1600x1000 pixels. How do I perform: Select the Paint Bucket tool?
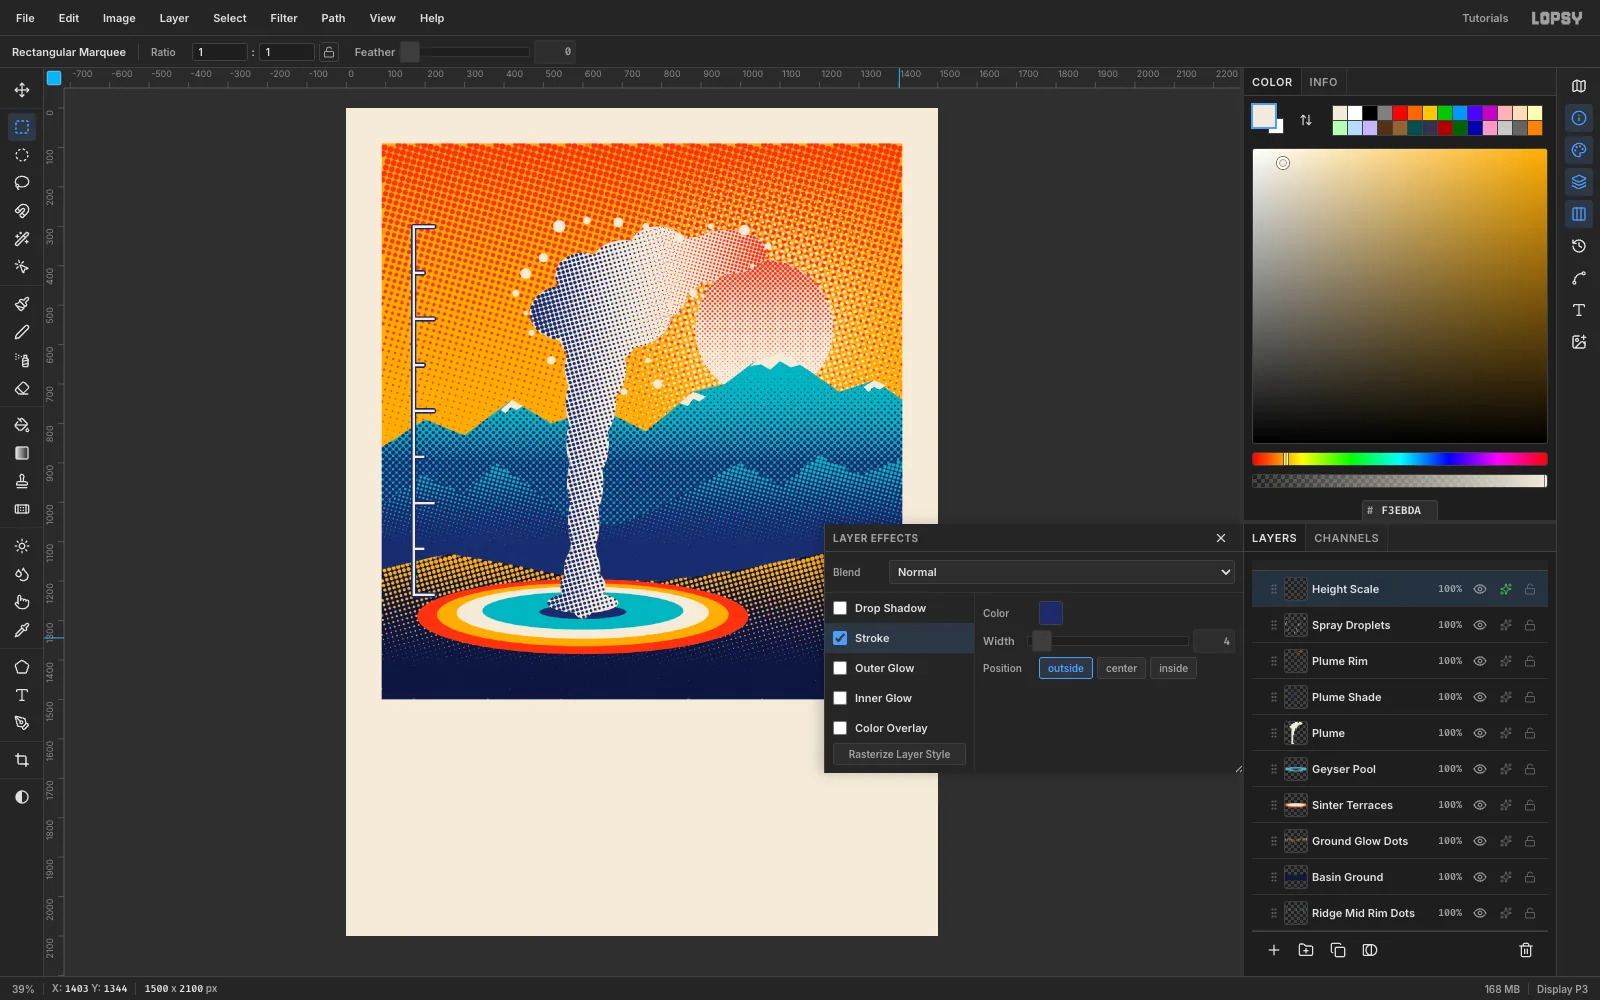pos(22,425)
